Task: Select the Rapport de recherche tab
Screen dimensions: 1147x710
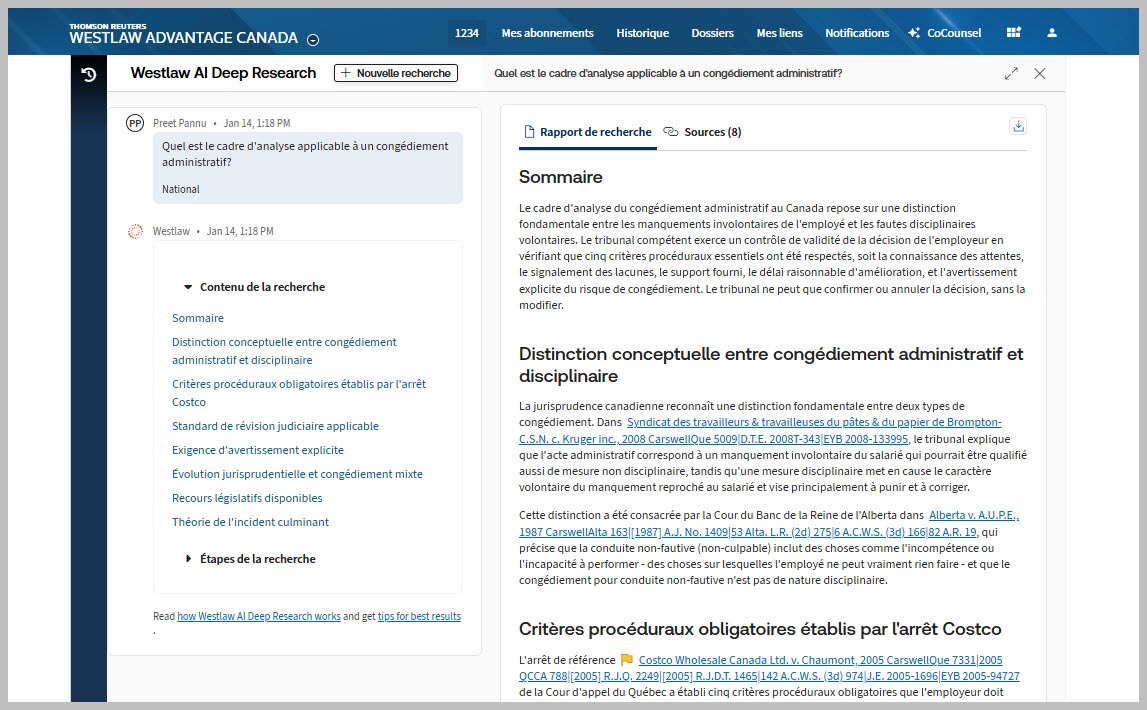Action: pyautogui.click(x=588, y=132)
